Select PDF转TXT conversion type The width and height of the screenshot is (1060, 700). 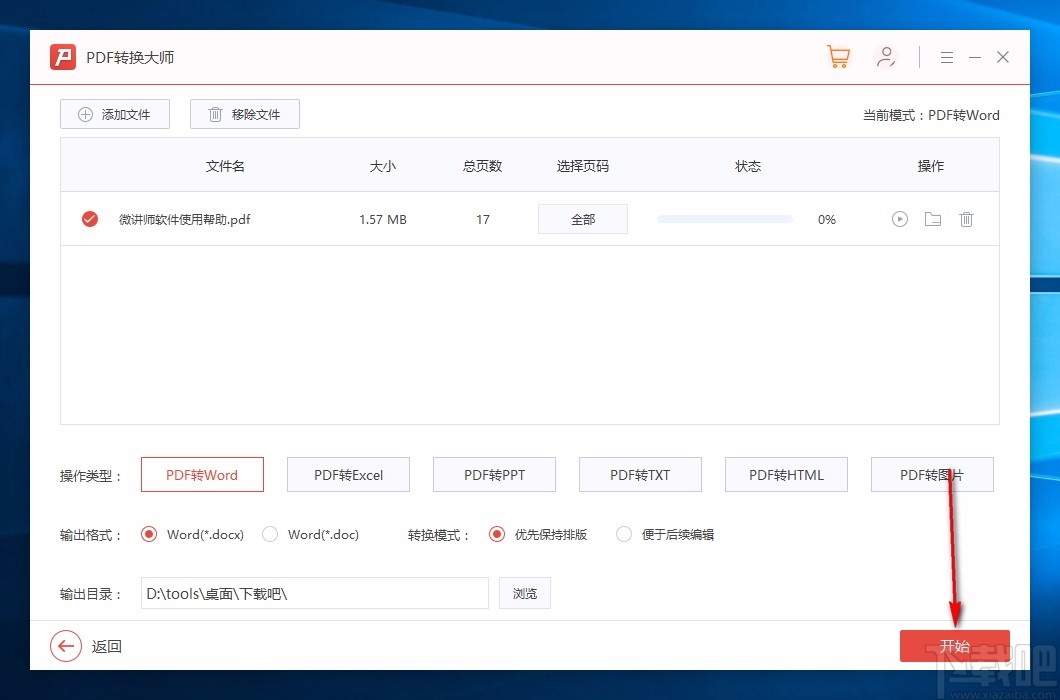pyautogui.click(x=640, y=474)
